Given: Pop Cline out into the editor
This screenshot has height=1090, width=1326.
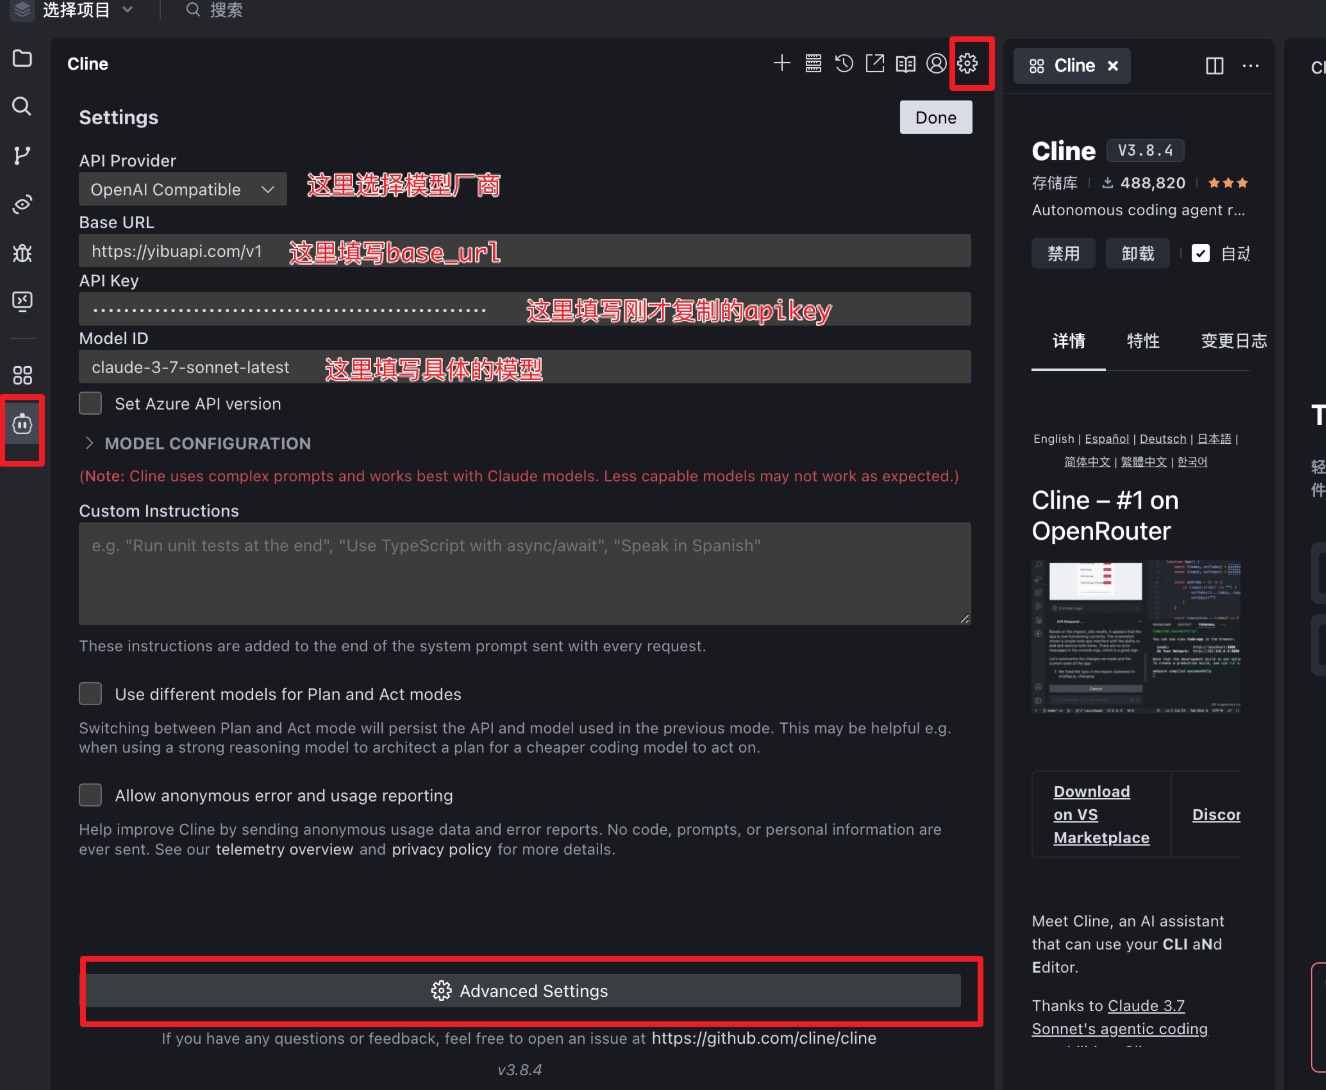Looking at the screenshot, I should [874, 63].
